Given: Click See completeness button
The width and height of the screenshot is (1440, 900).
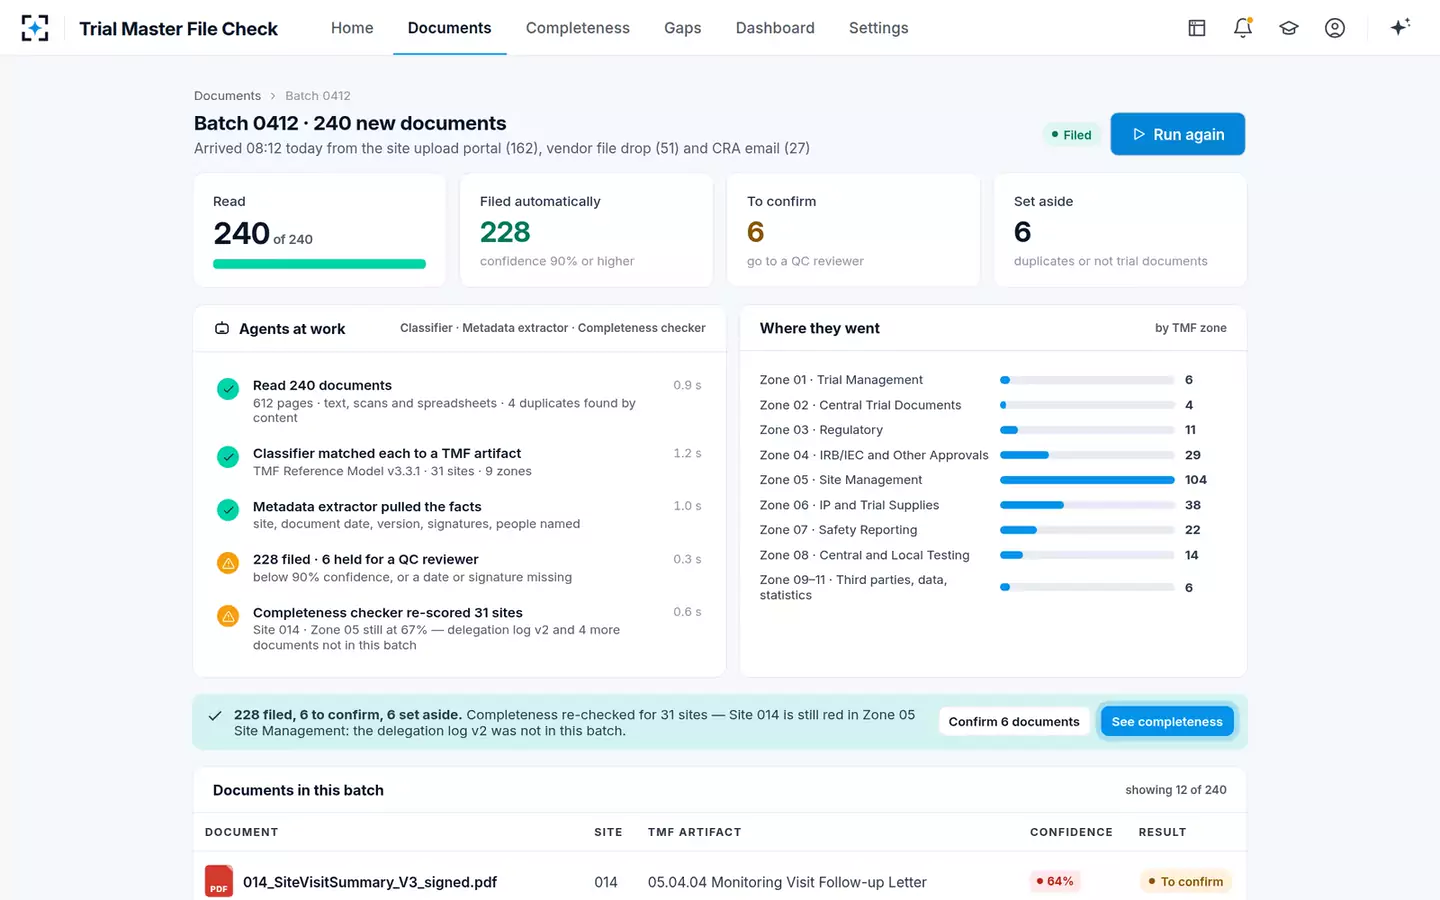Looking at the screenshot, I should click(1167, 721).
